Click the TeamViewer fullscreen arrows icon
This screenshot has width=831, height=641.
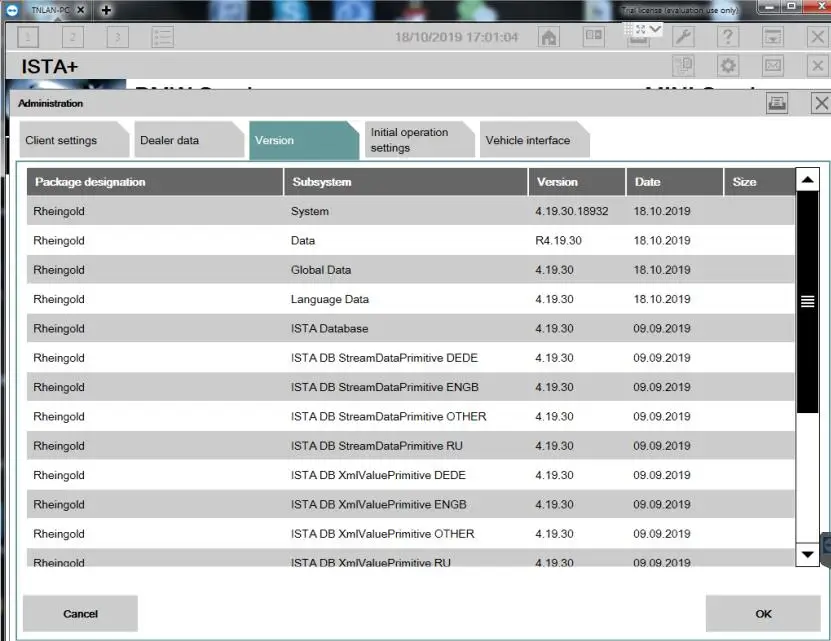pyautogui.click(x=640, y=29)
